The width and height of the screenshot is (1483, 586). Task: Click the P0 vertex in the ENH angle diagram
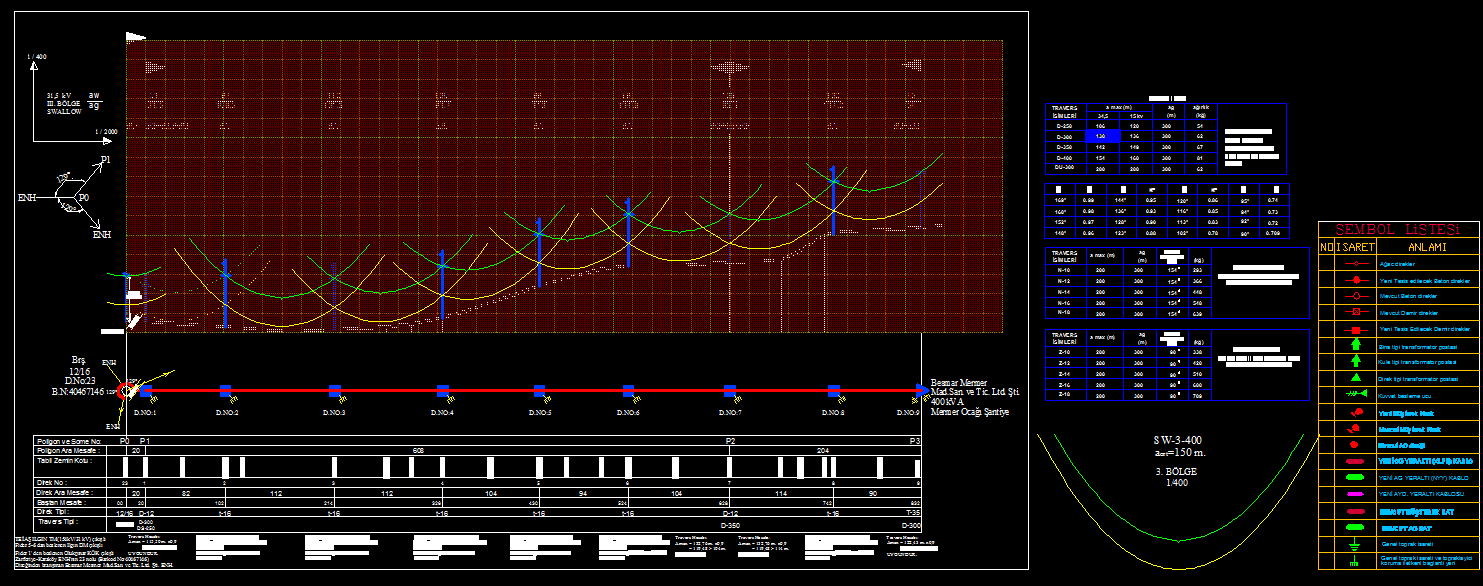[x=83, y=198]
